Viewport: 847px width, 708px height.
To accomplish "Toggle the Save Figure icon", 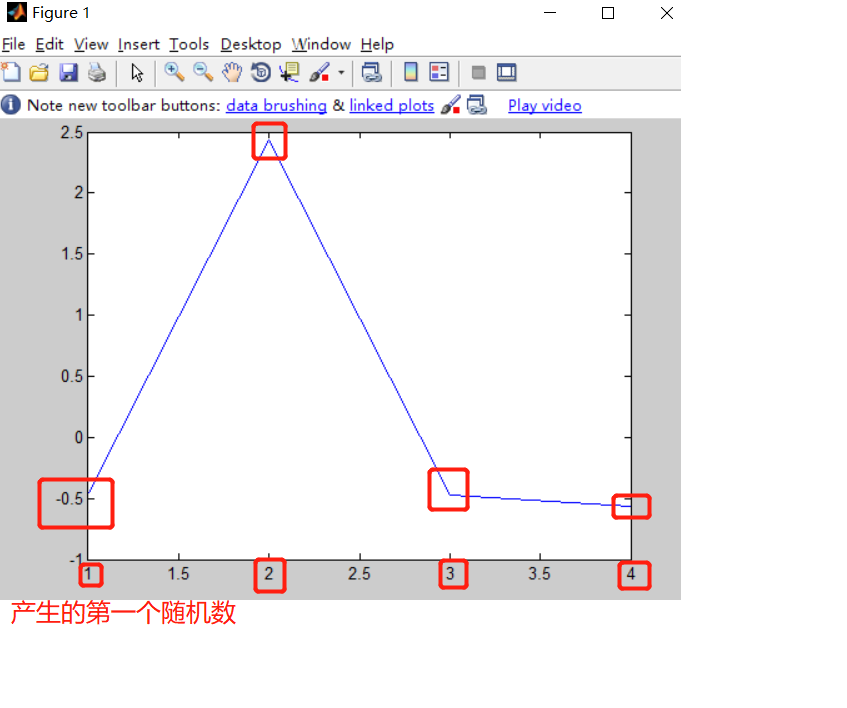I will [68, 72].
